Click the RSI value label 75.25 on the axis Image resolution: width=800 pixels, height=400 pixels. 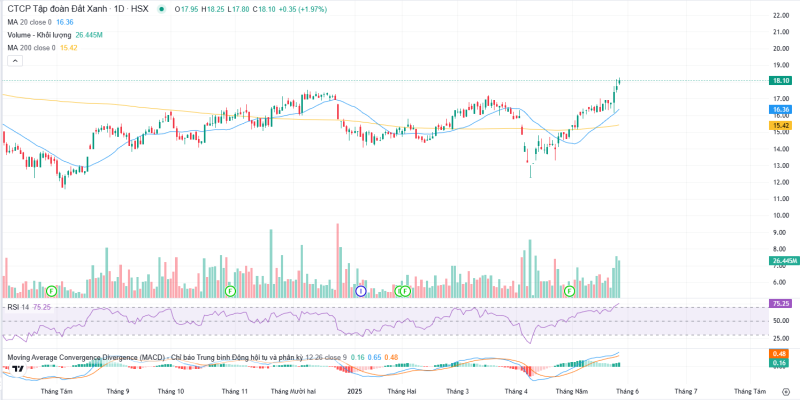pyautogui.click(x=780, y=303)
